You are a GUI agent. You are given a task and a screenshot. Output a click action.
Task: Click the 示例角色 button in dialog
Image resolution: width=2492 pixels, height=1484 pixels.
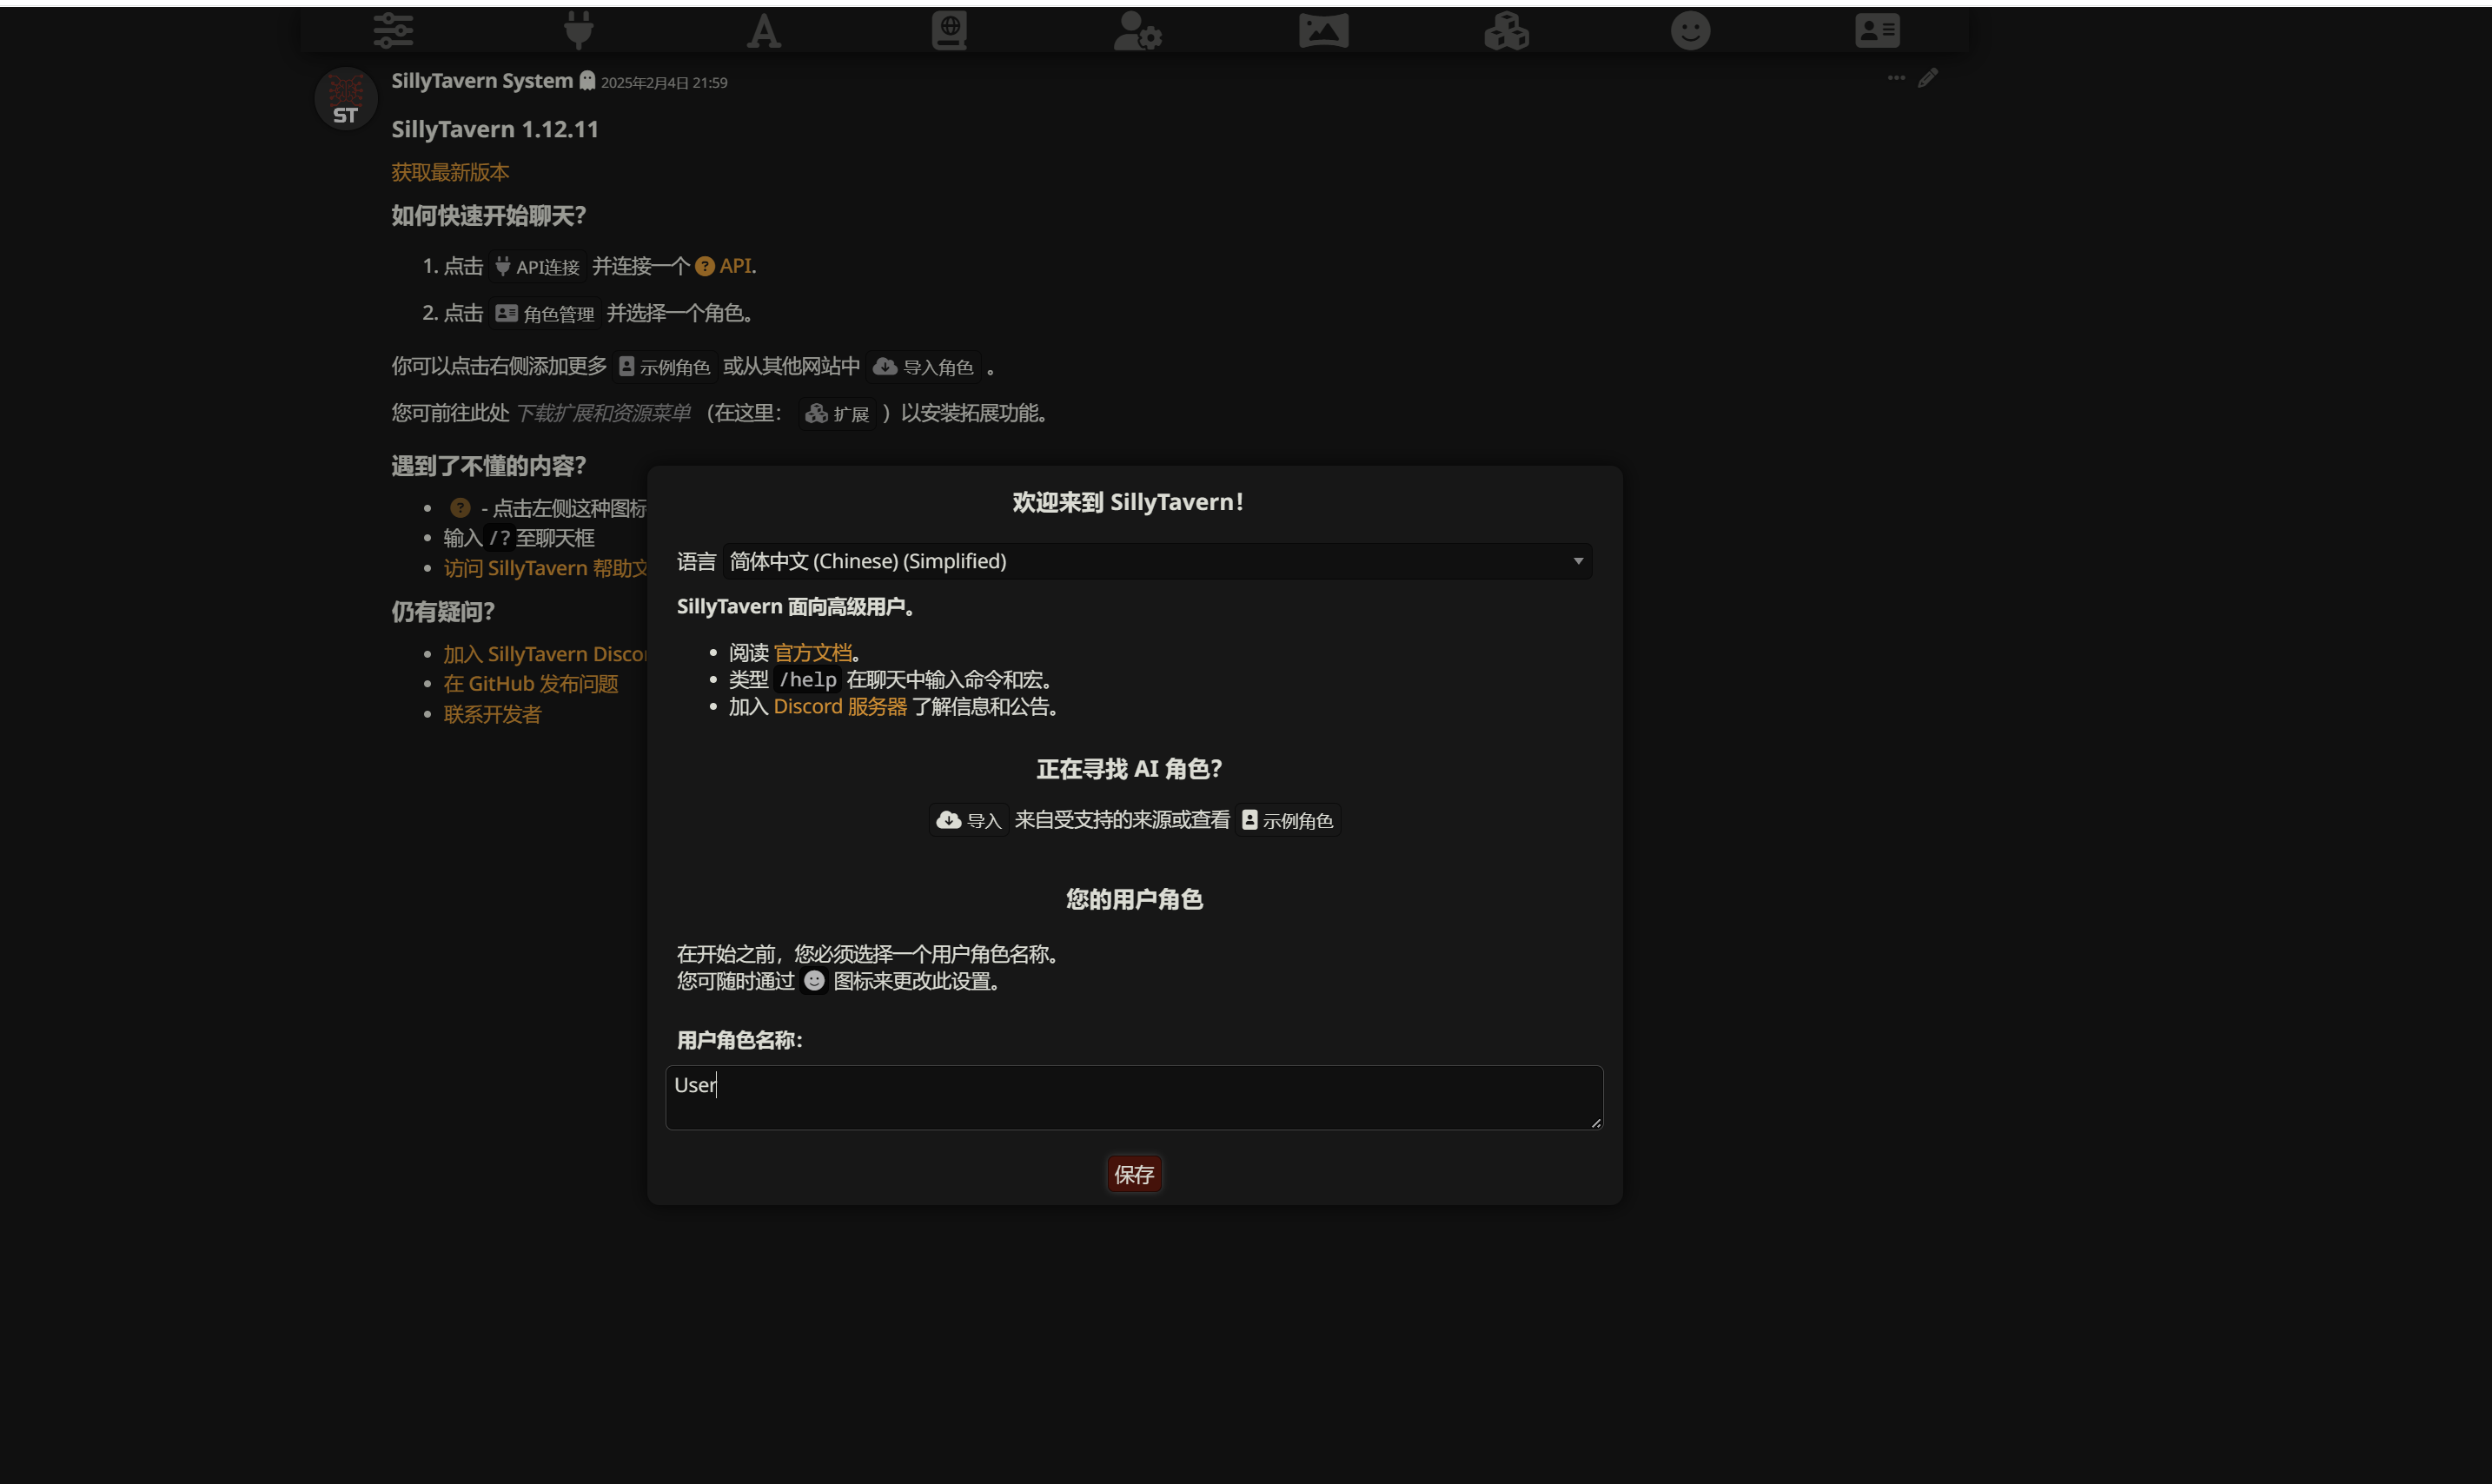pos(1287,820)
